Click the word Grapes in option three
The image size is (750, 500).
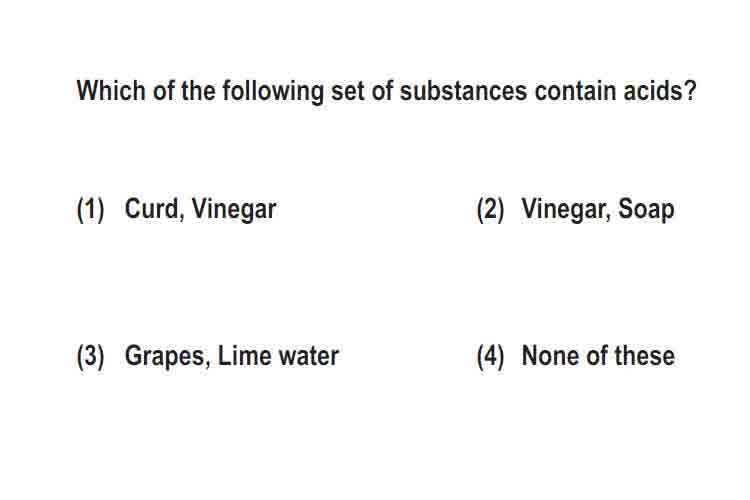point(167,356)
